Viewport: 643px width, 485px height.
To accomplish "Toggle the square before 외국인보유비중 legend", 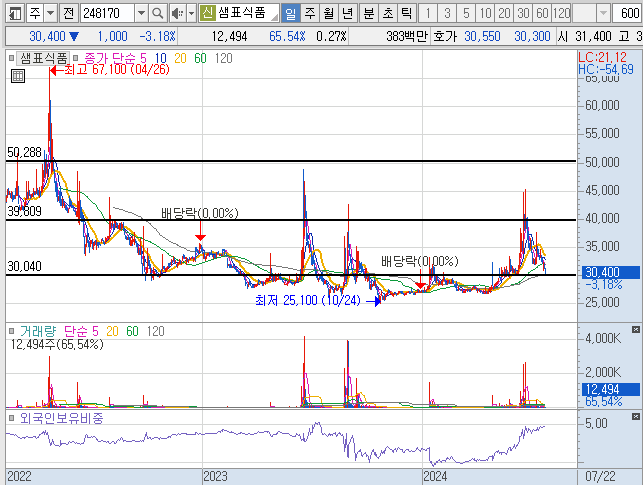I will (11, 418).
